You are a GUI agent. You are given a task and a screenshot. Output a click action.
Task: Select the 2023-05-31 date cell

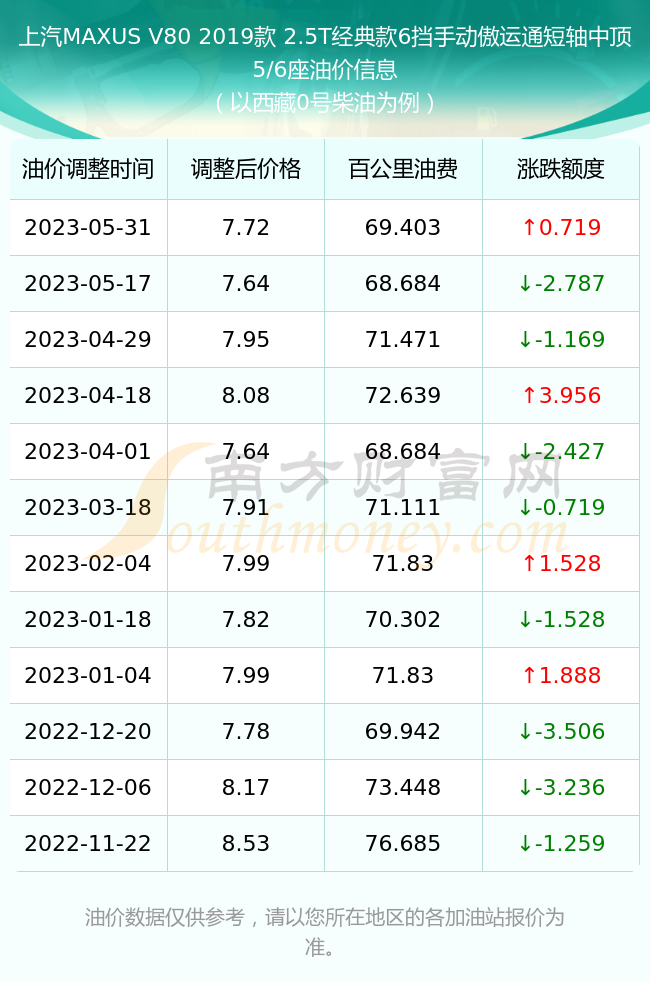tap(88, 228)
